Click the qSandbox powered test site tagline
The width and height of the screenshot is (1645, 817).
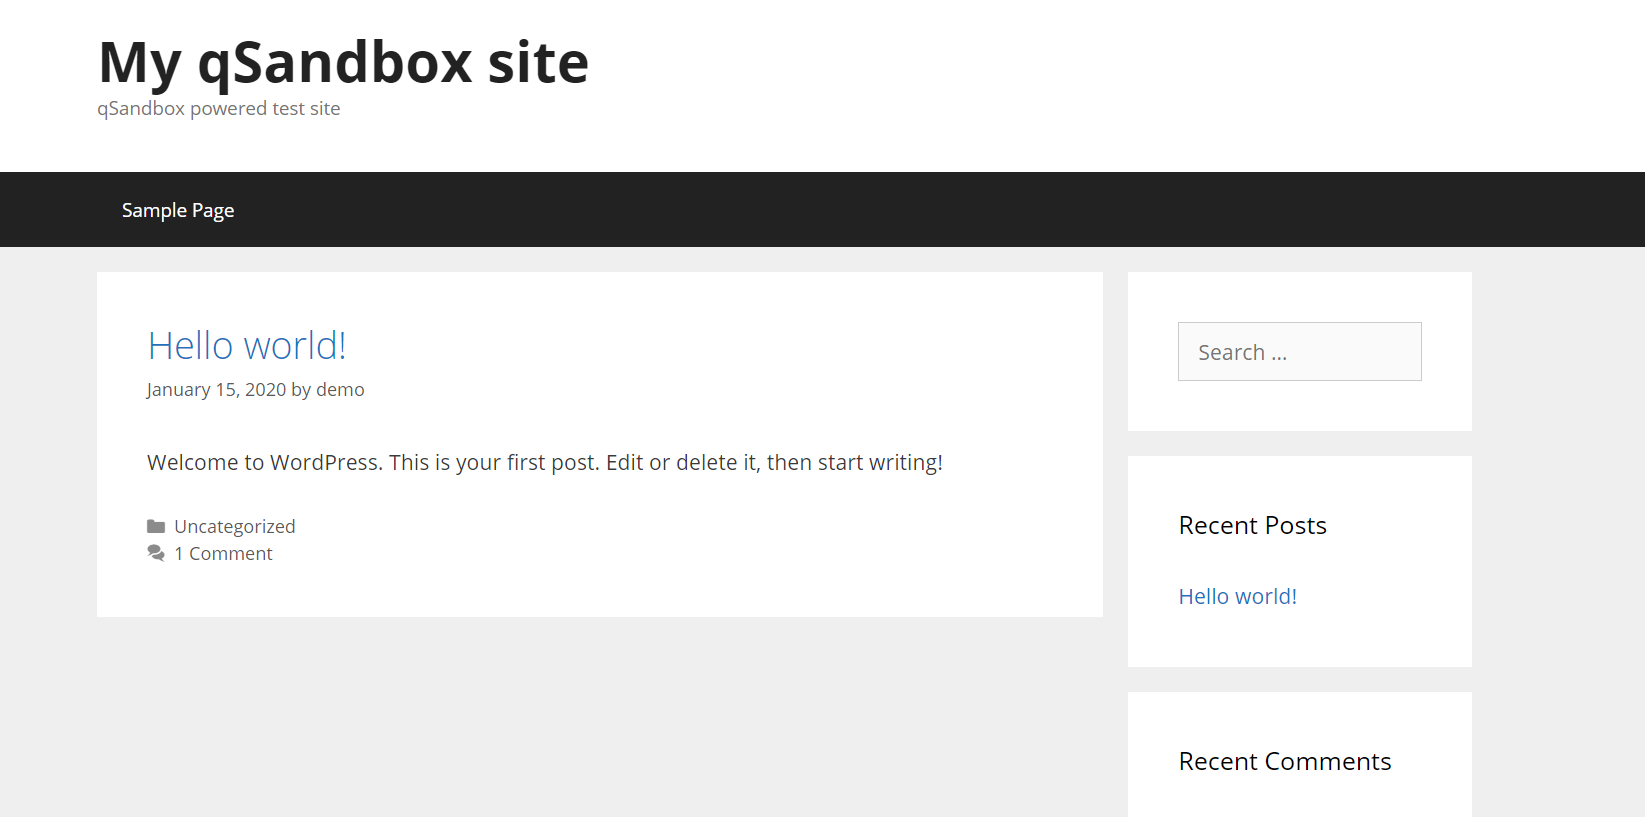(219, 109)
